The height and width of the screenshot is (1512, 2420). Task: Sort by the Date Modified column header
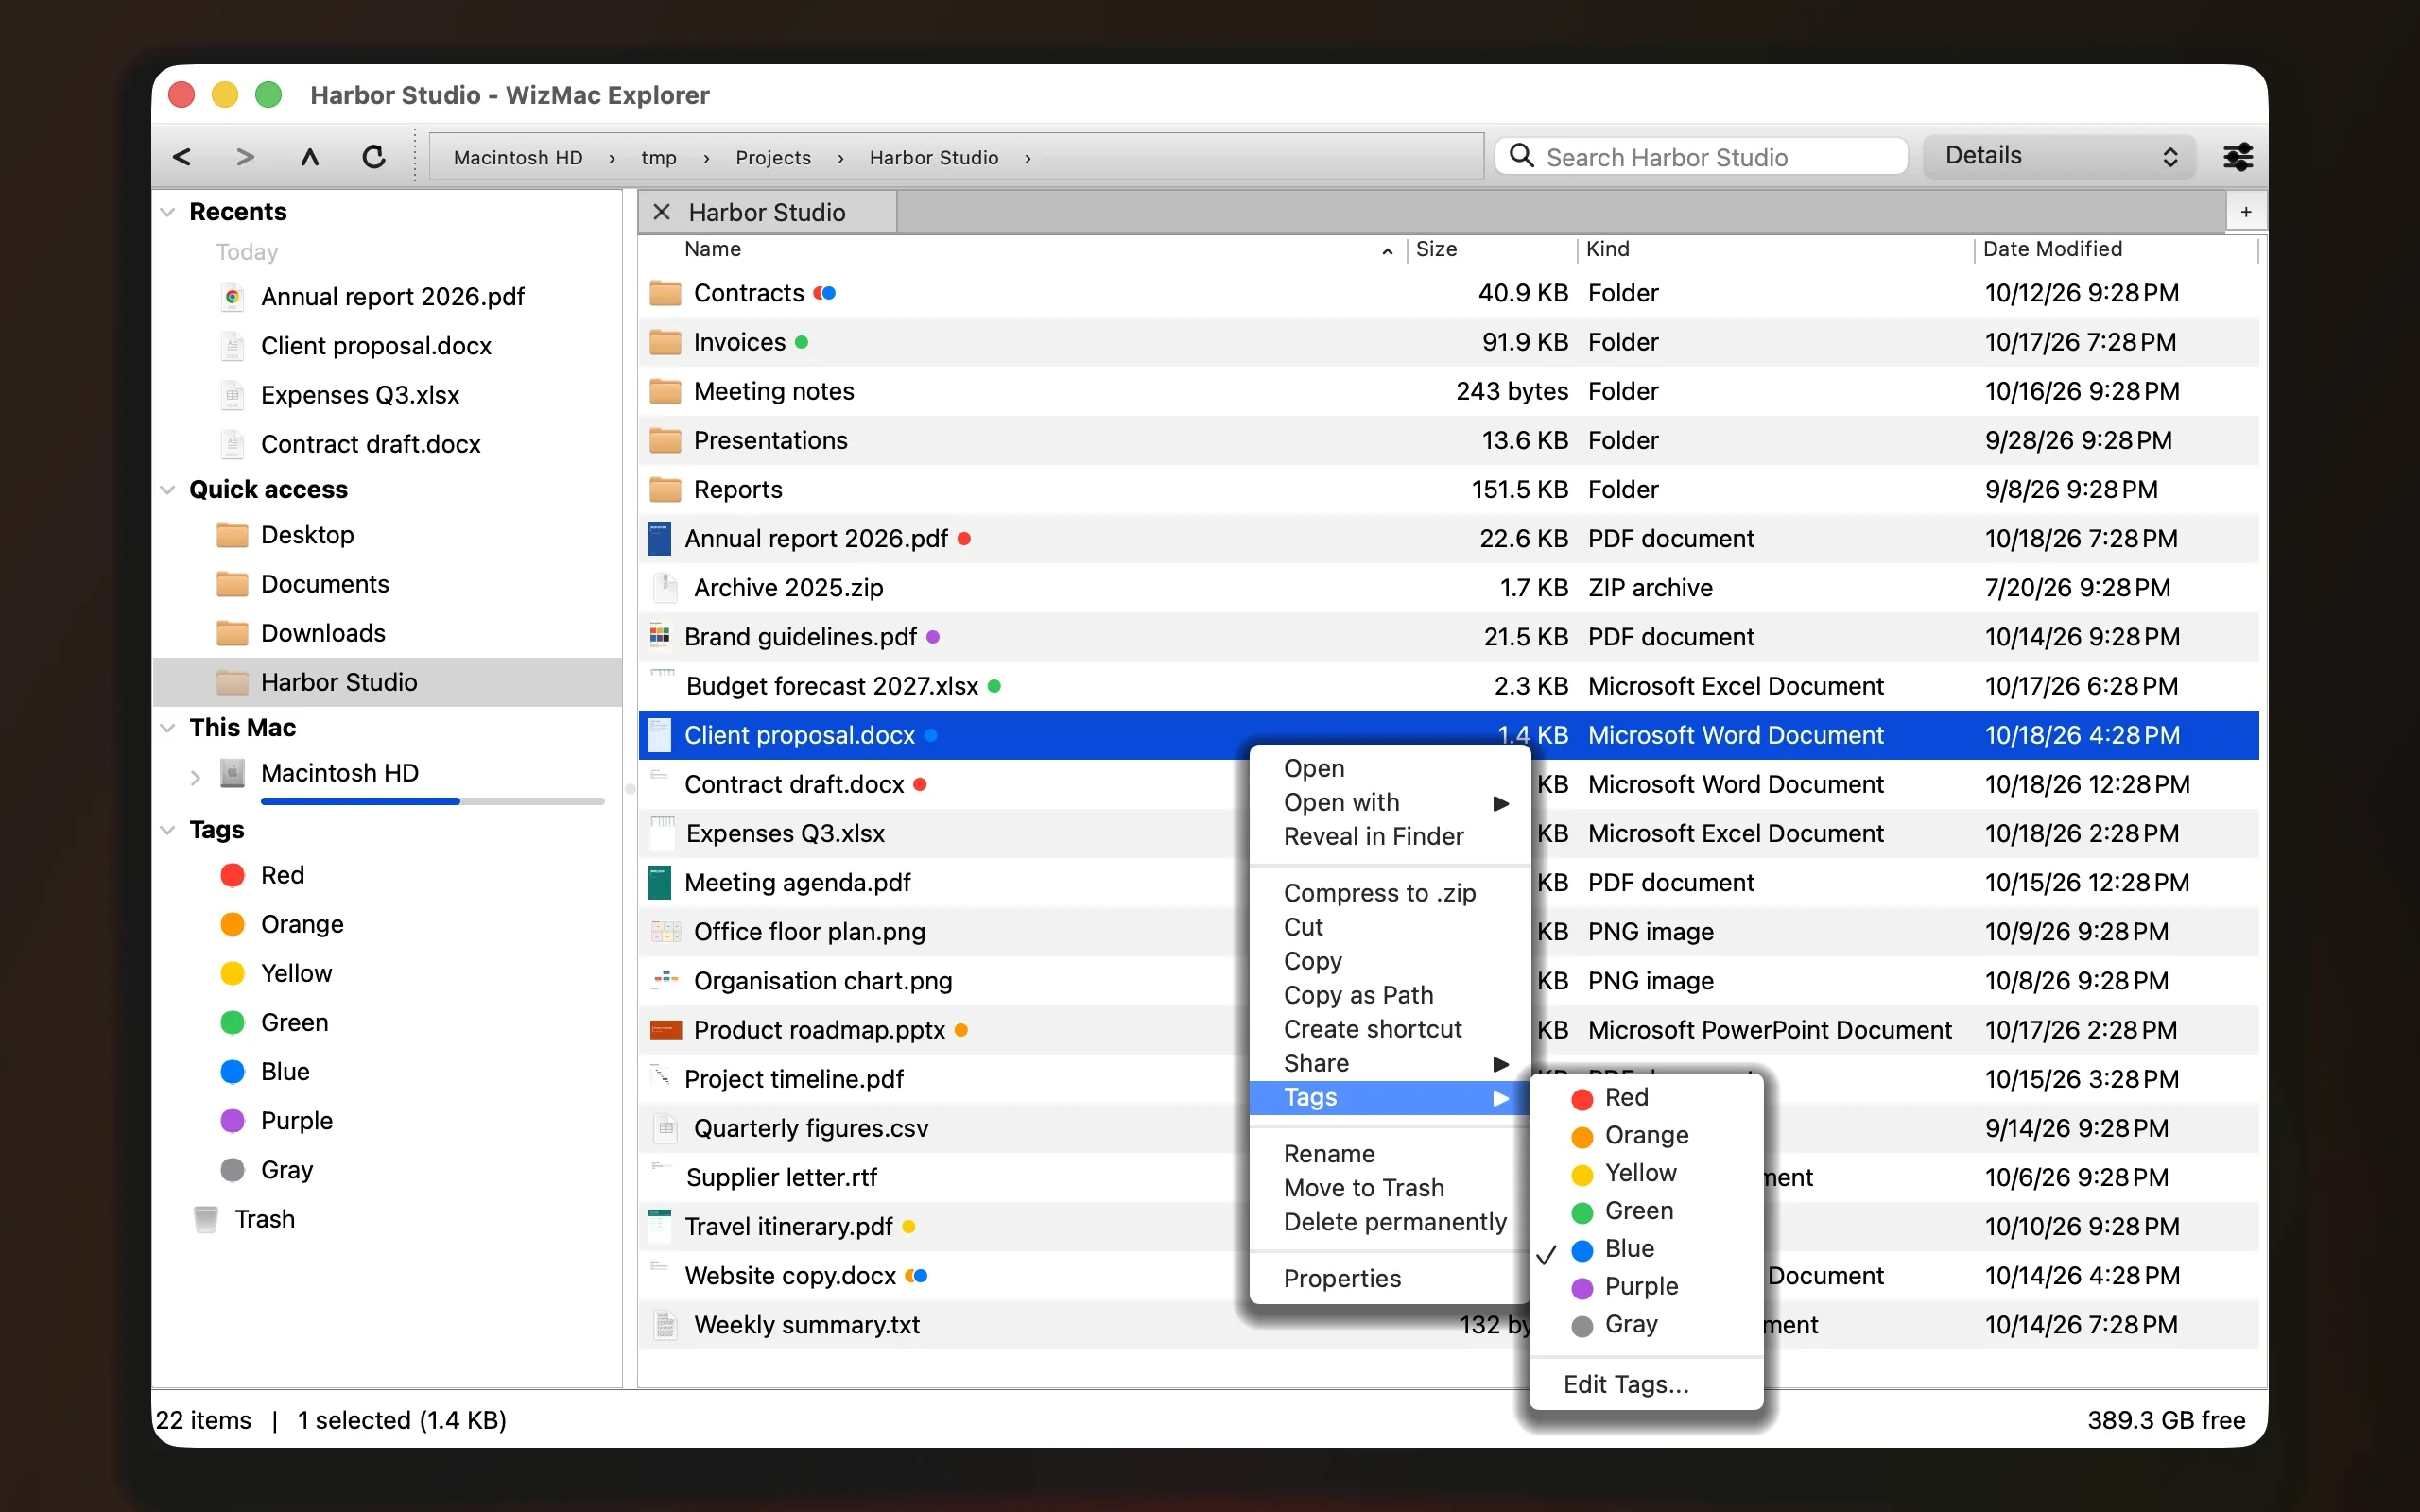point(2115,249)
